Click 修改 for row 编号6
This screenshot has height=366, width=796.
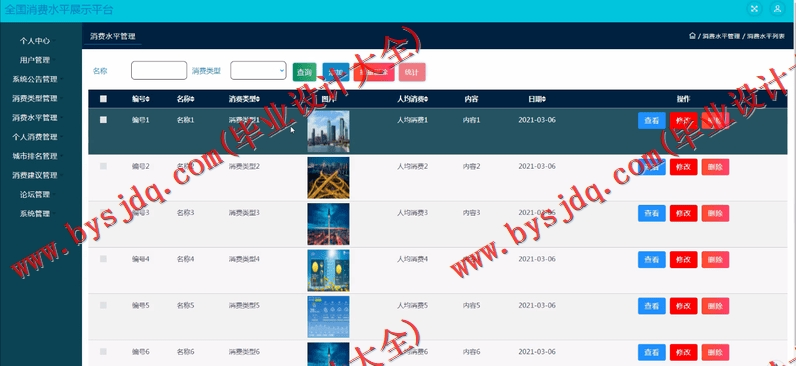tap(684, 352)
